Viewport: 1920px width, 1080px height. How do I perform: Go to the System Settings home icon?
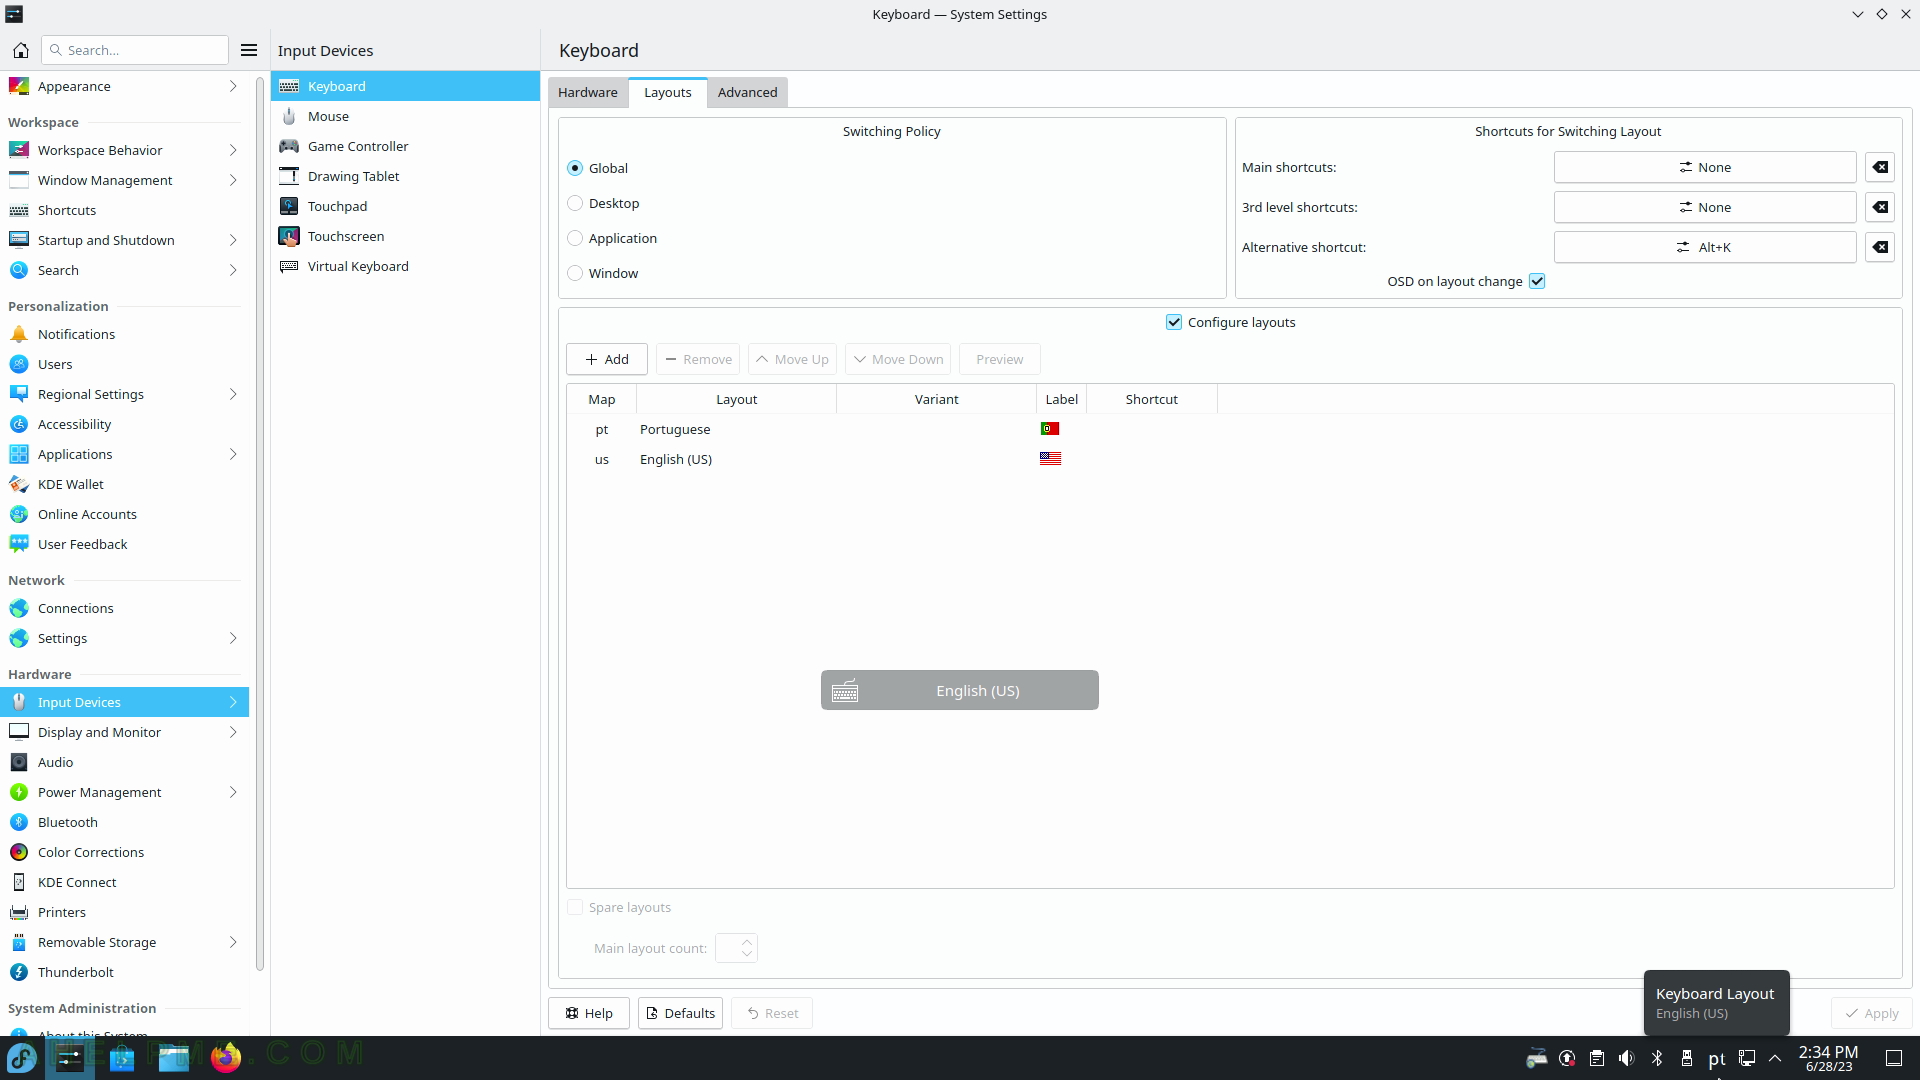(x=21, y=50)
